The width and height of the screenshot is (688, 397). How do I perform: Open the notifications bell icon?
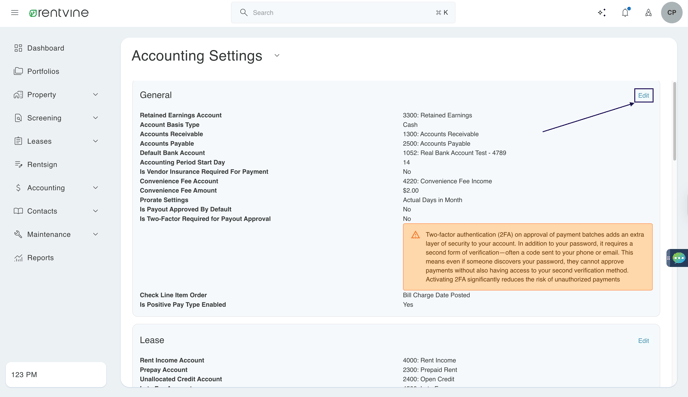tap(625, 12)
